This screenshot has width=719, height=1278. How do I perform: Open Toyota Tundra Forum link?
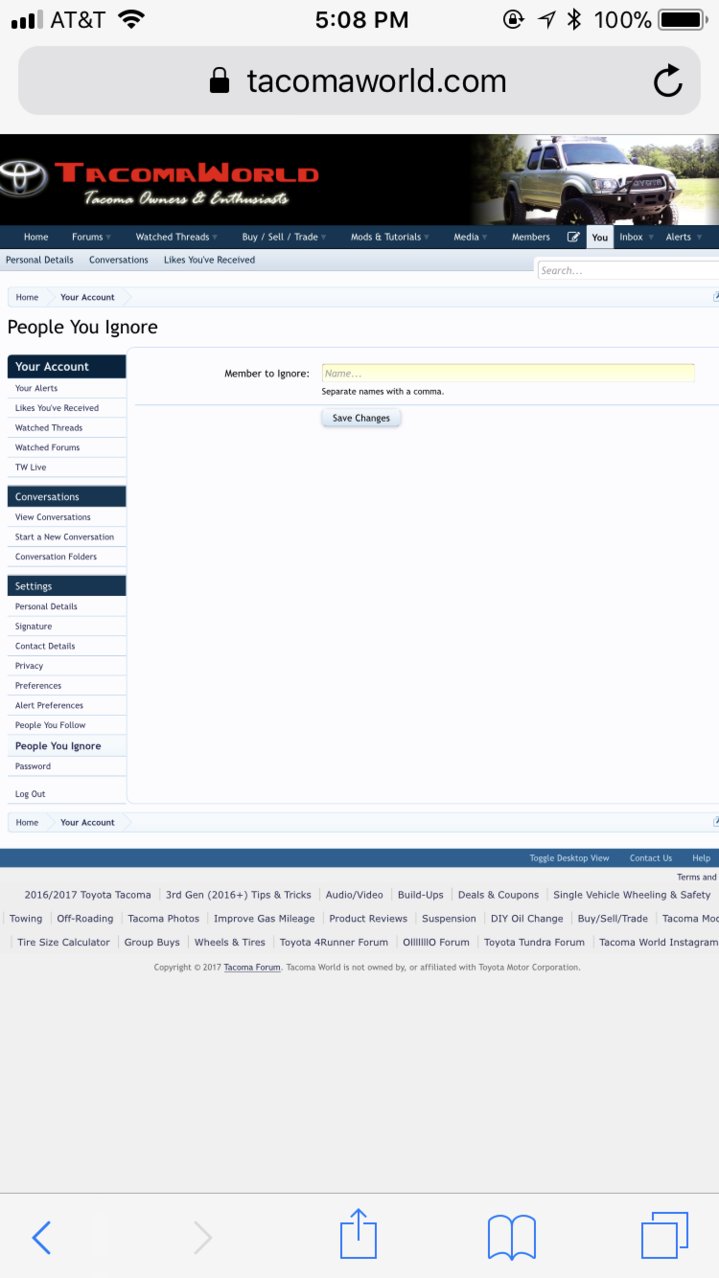[534, 942]
